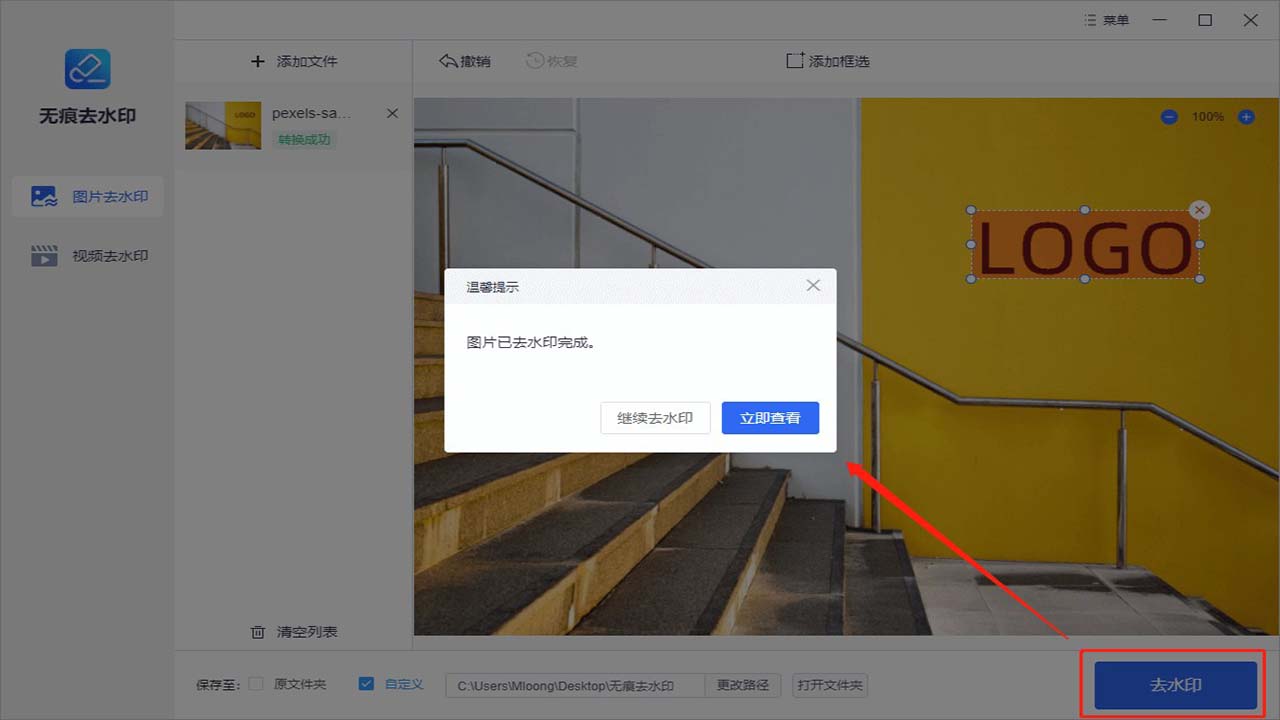1280x720 pixels.
Task: Click the minus icon to zoom out
Action: coord(1168,116)
